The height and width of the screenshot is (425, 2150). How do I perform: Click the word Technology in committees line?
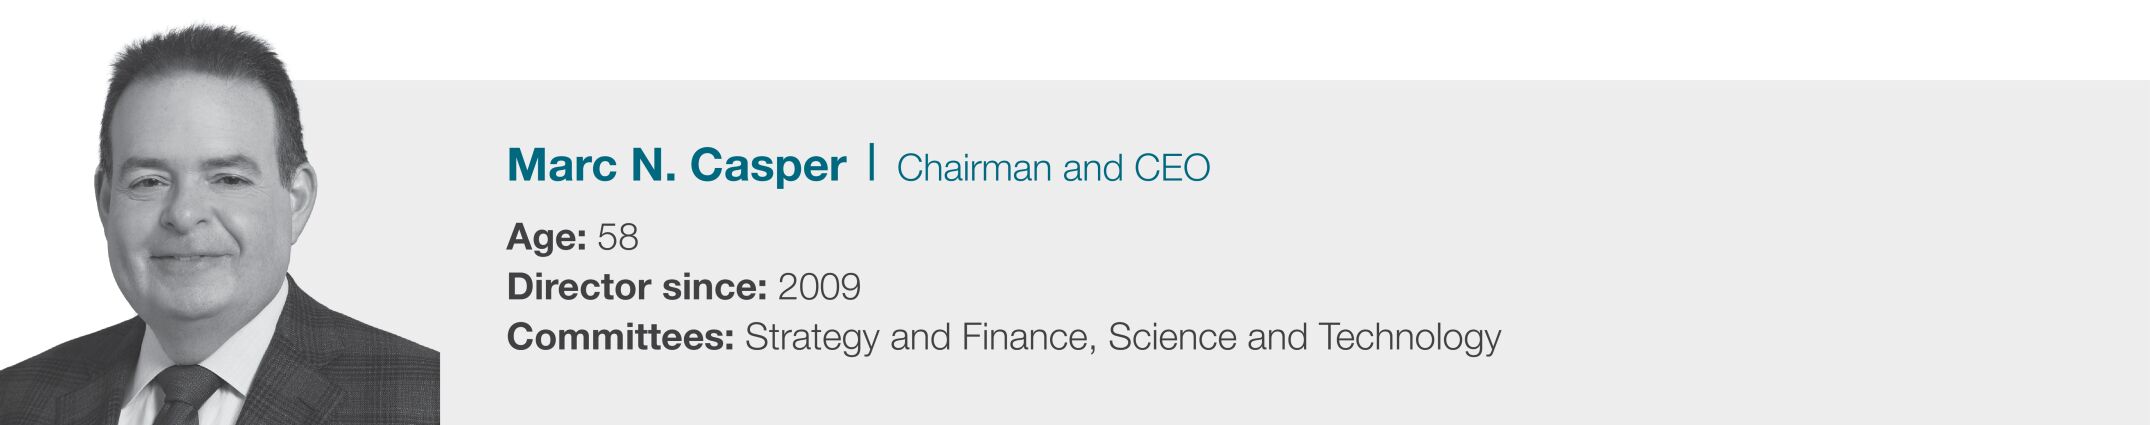tap(1409, 338)
